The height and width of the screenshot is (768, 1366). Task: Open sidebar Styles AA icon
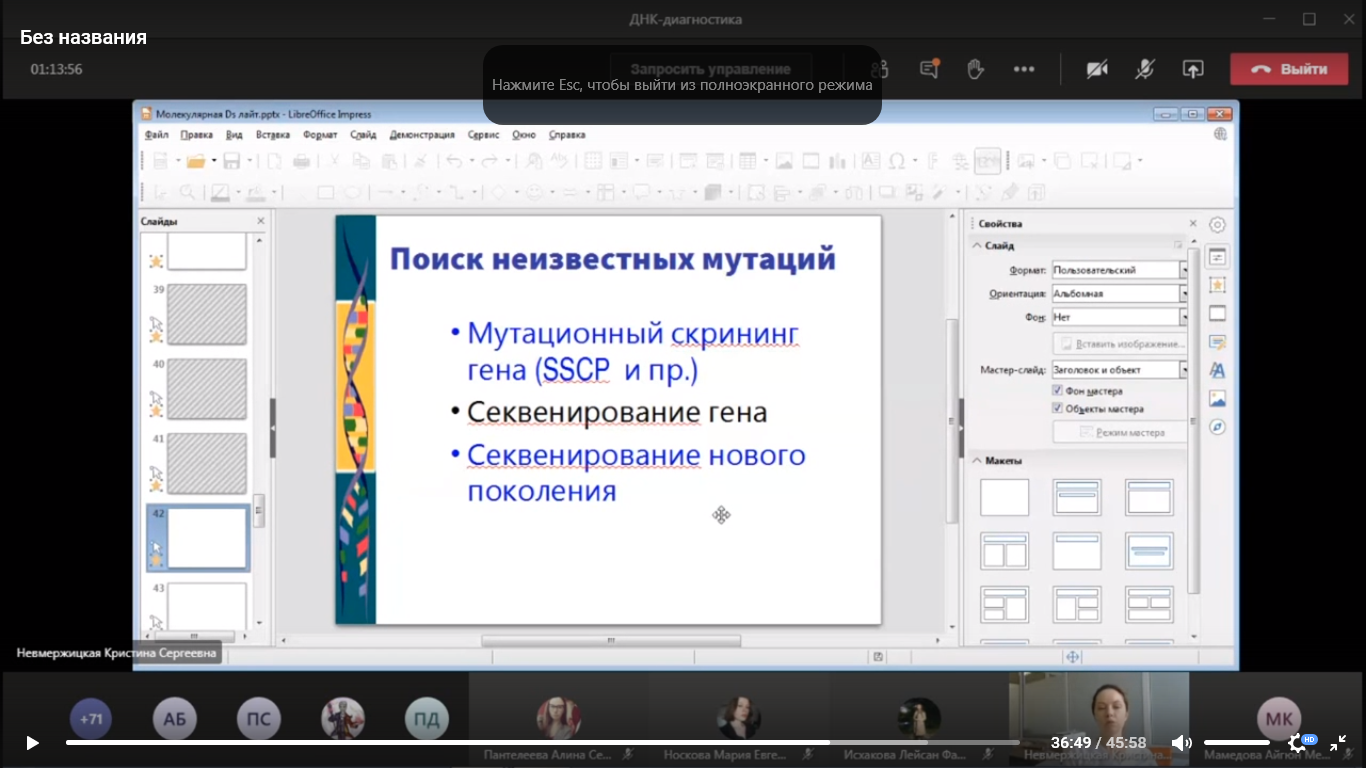coord(1217,370)
